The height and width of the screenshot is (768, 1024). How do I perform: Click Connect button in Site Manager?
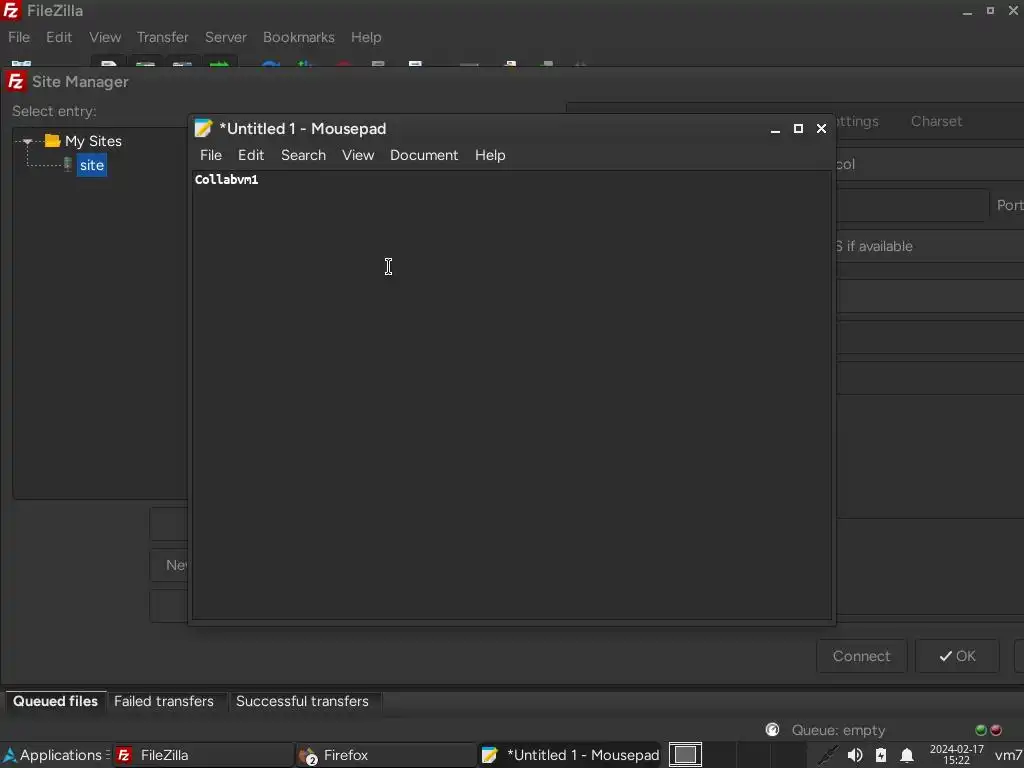click(x=861, y=656)
